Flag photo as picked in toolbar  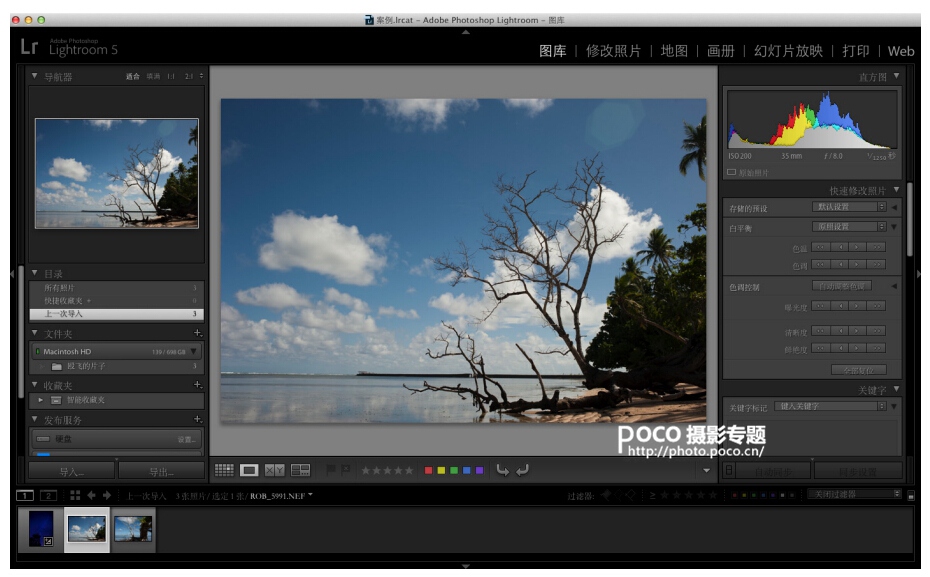(x=331, y=470)
